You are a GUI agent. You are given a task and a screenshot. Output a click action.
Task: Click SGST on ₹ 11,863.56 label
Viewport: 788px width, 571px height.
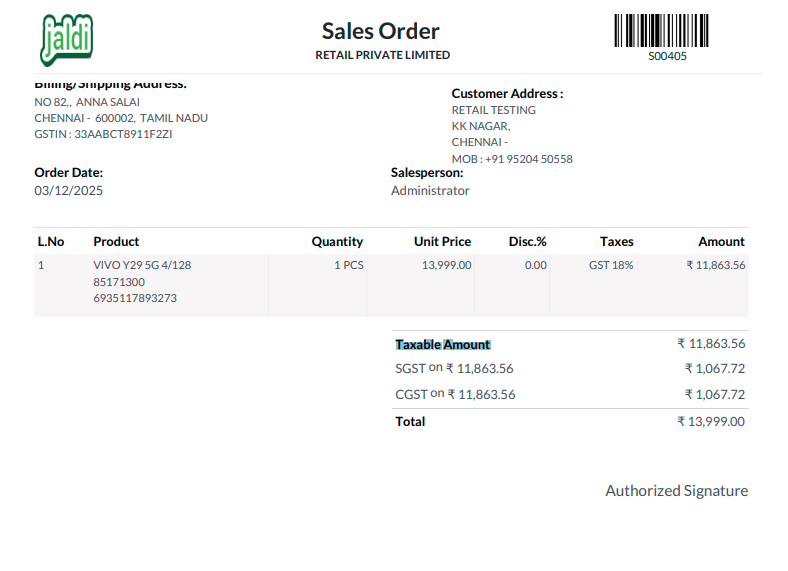454,368
